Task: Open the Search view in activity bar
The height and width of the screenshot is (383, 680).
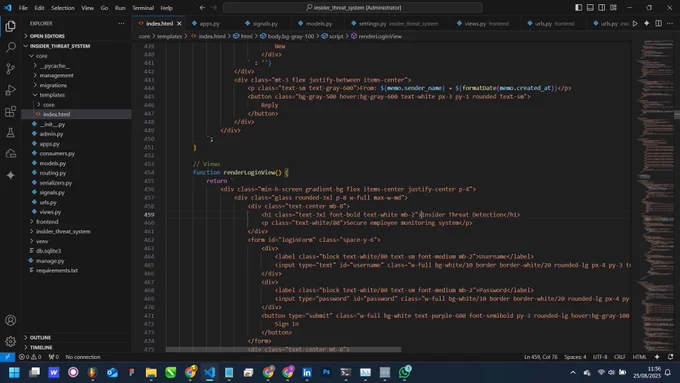Action: pos(10,47)
